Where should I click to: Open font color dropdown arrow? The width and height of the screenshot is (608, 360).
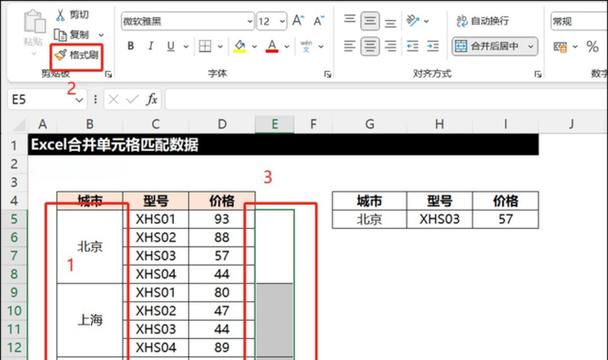287,47
